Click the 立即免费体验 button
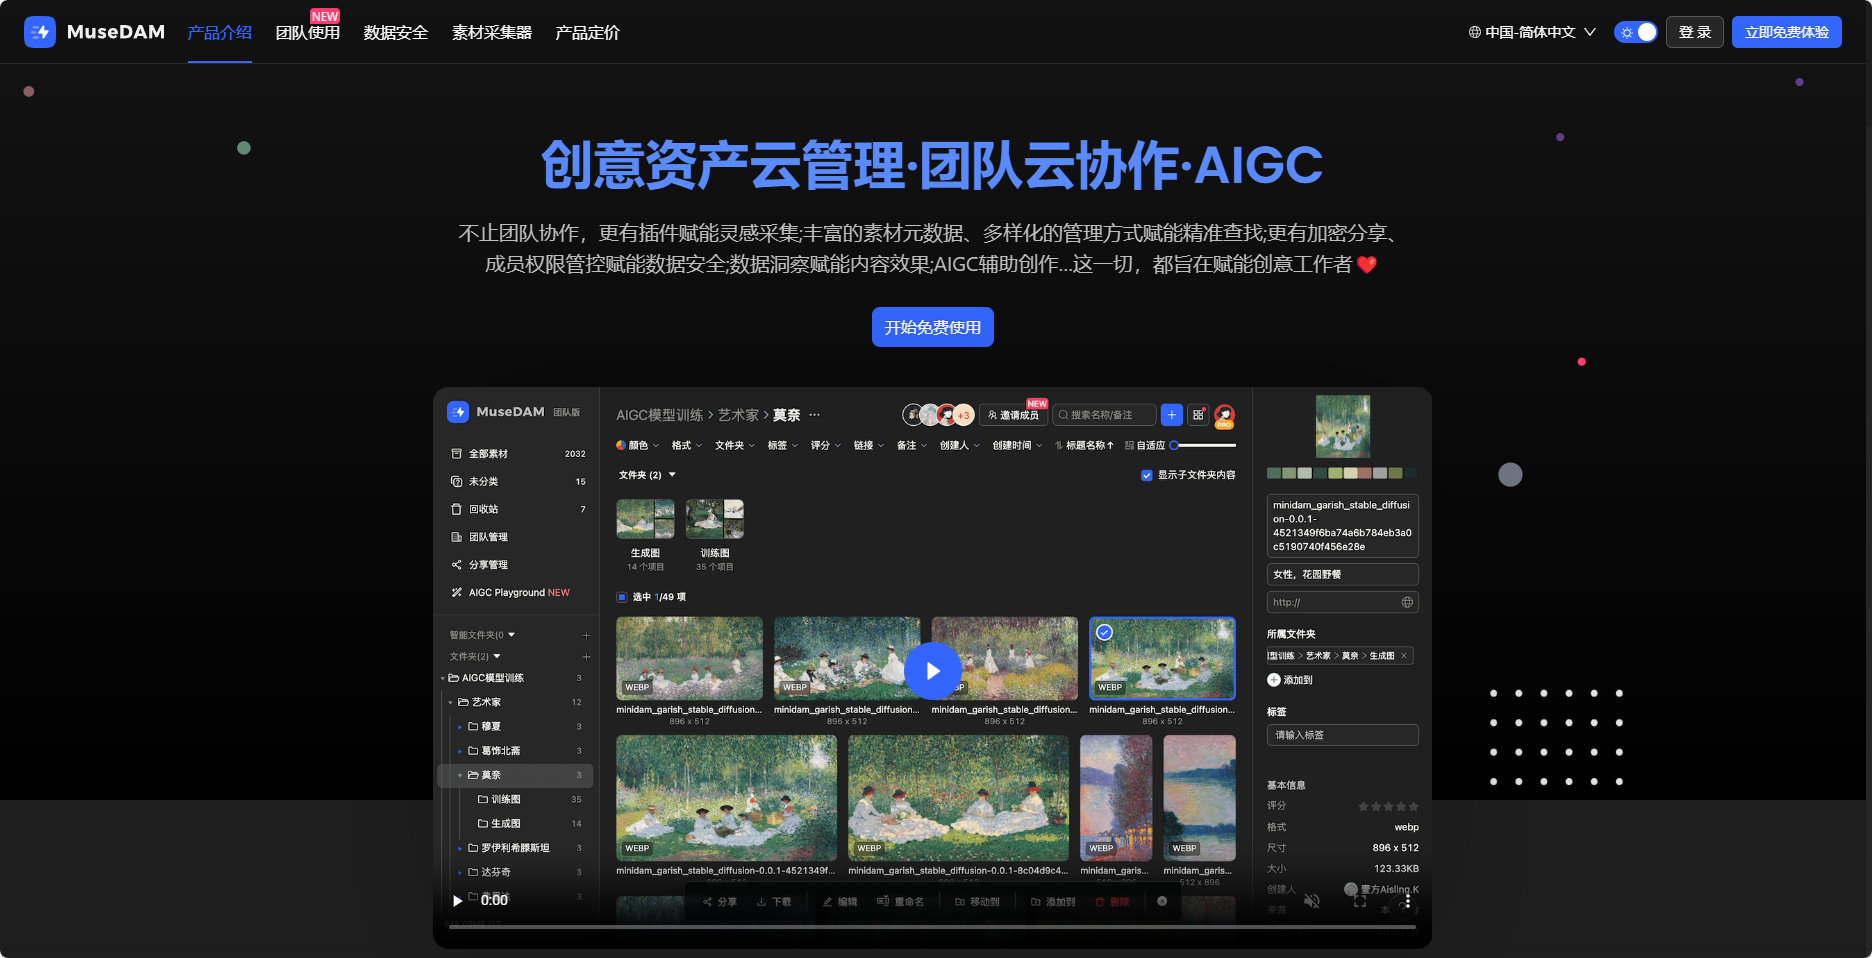1872x958 pixels. coord(1787,32)
